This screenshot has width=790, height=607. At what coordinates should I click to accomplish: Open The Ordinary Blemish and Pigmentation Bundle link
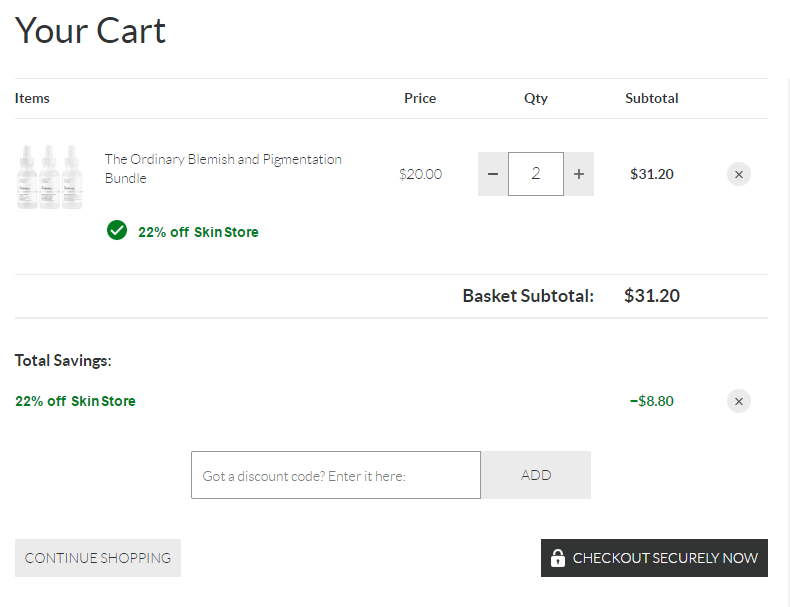223,168
